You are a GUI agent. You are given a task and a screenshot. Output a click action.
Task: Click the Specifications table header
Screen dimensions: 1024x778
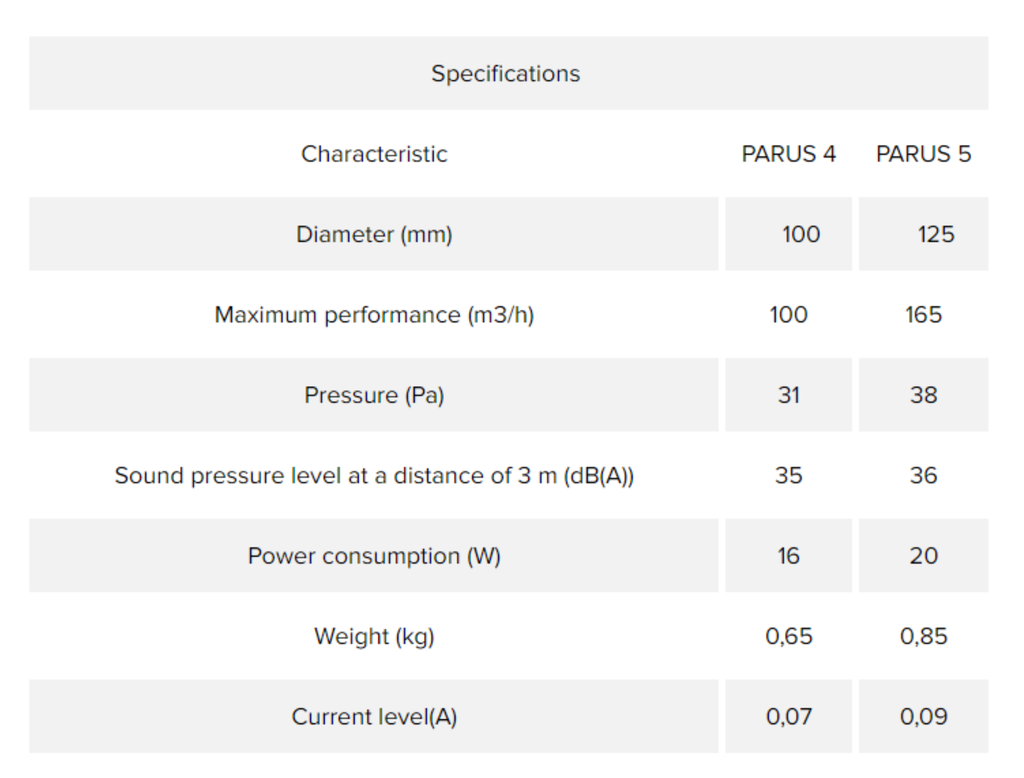point(505,73)
